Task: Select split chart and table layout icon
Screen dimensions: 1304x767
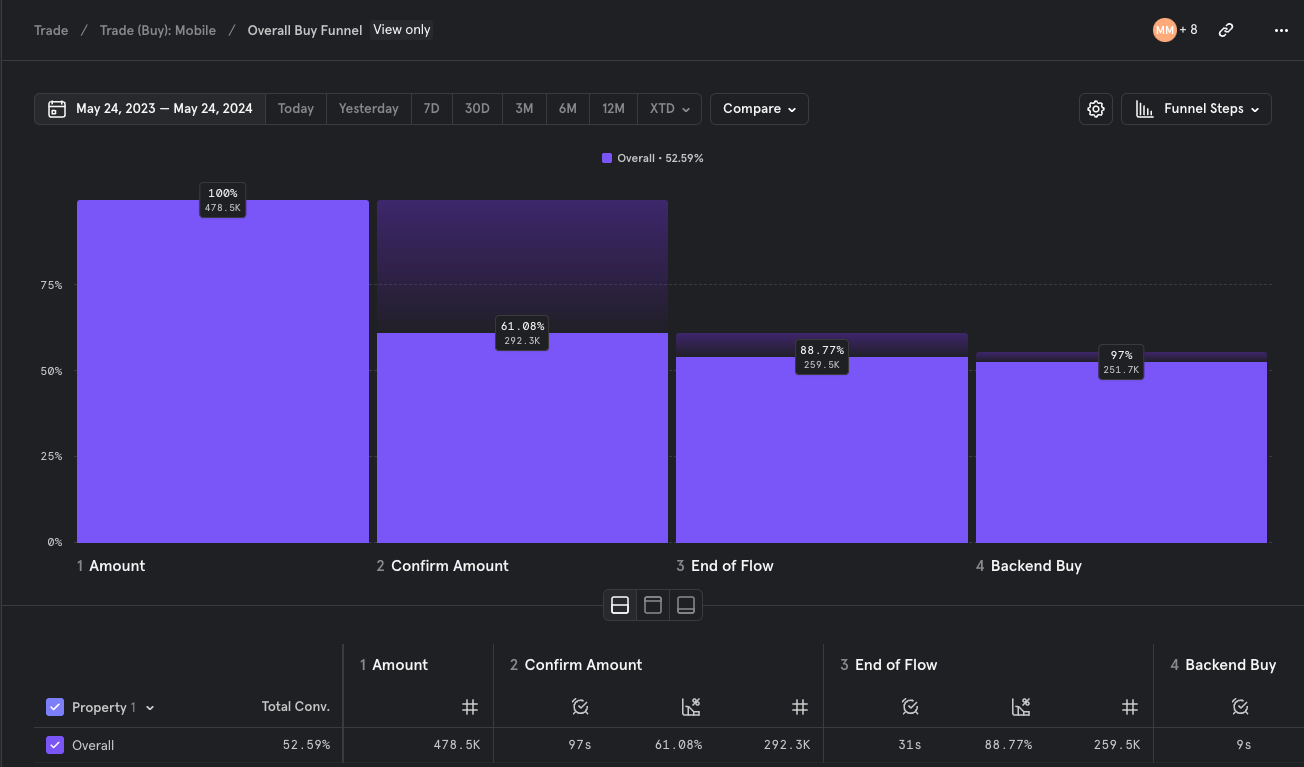Action: coord(620,605)
